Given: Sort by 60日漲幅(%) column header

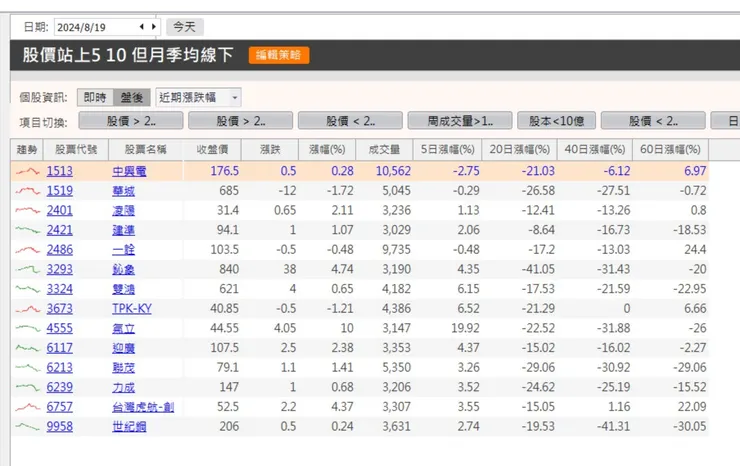Looking at the screenshot, I should 670,150.
